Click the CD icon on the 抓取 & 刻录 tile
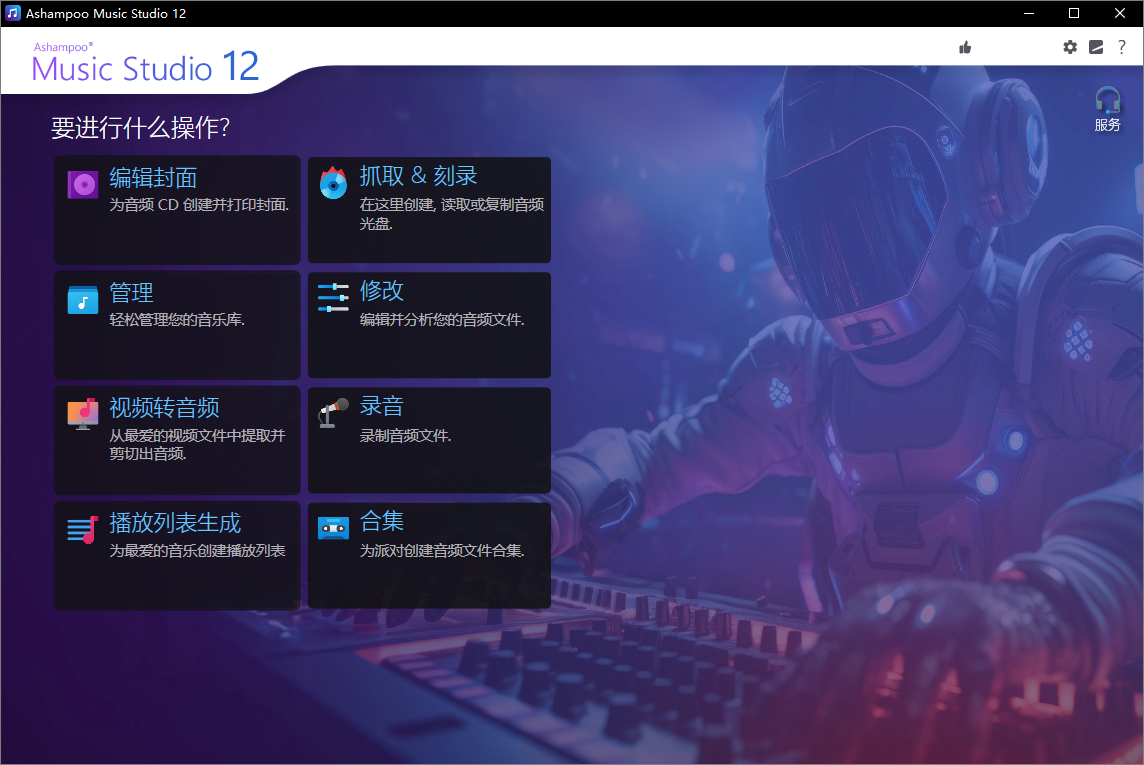The width and height of the screenshot is (1144, 765). (x=332, y=183)
